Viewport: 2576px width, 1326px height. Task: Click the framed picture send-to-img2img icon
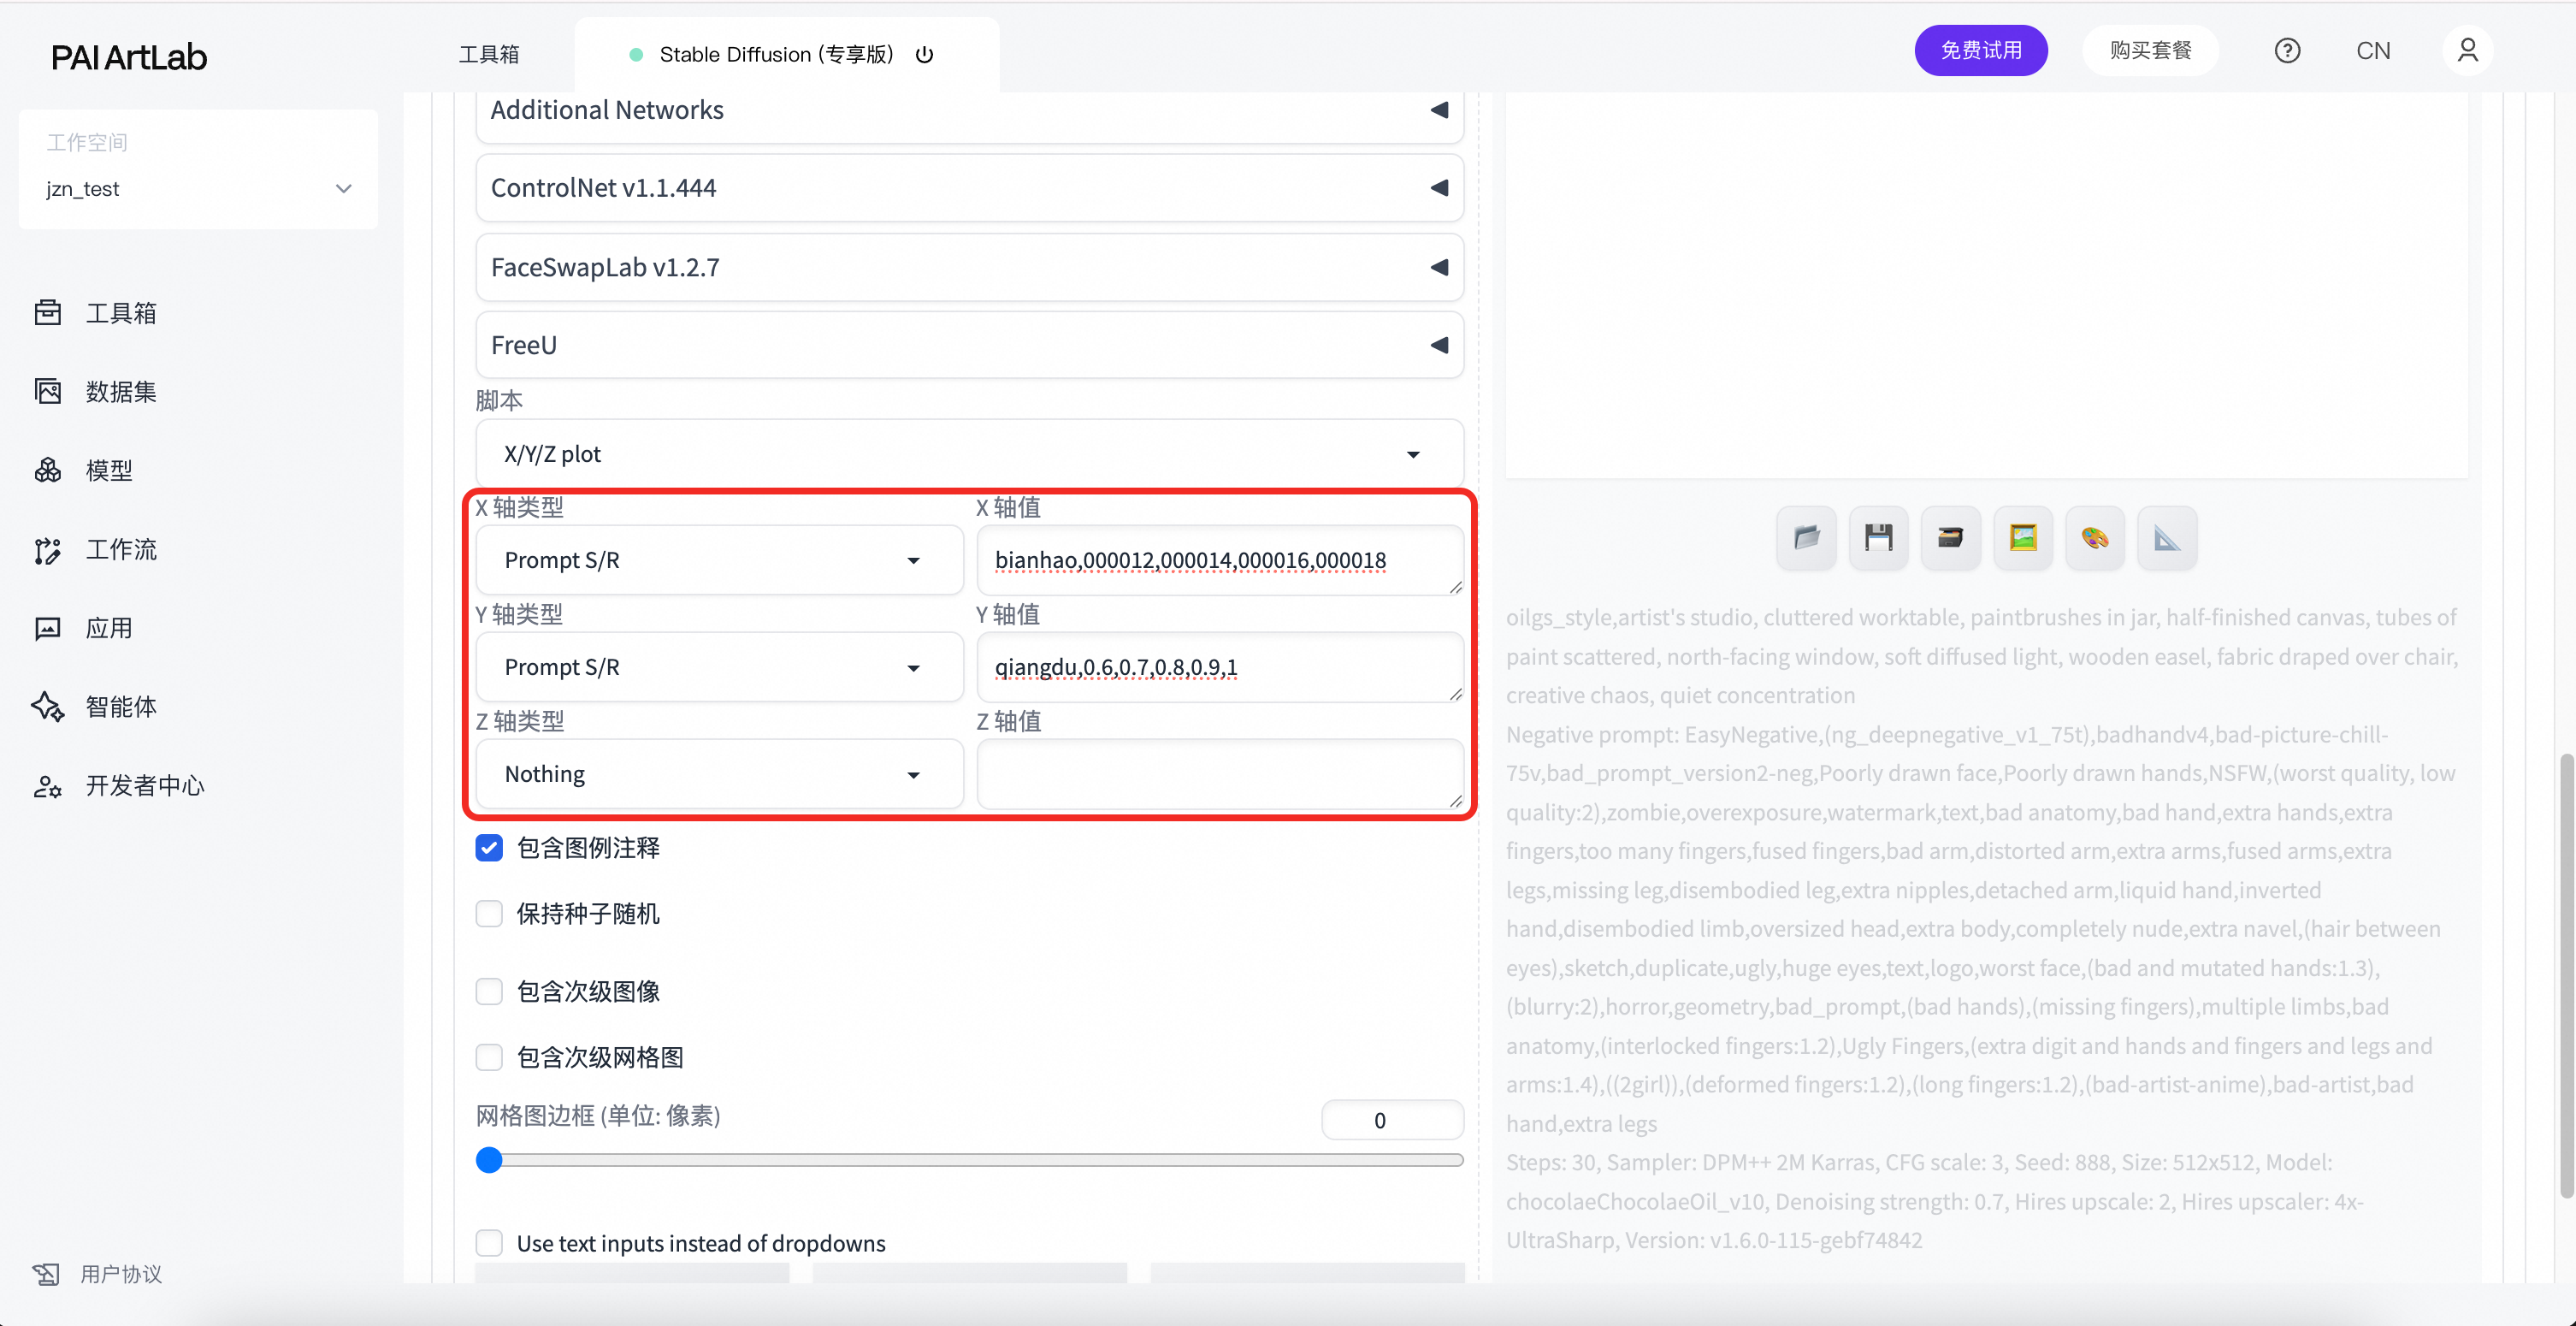click(x=2022, y=538)
